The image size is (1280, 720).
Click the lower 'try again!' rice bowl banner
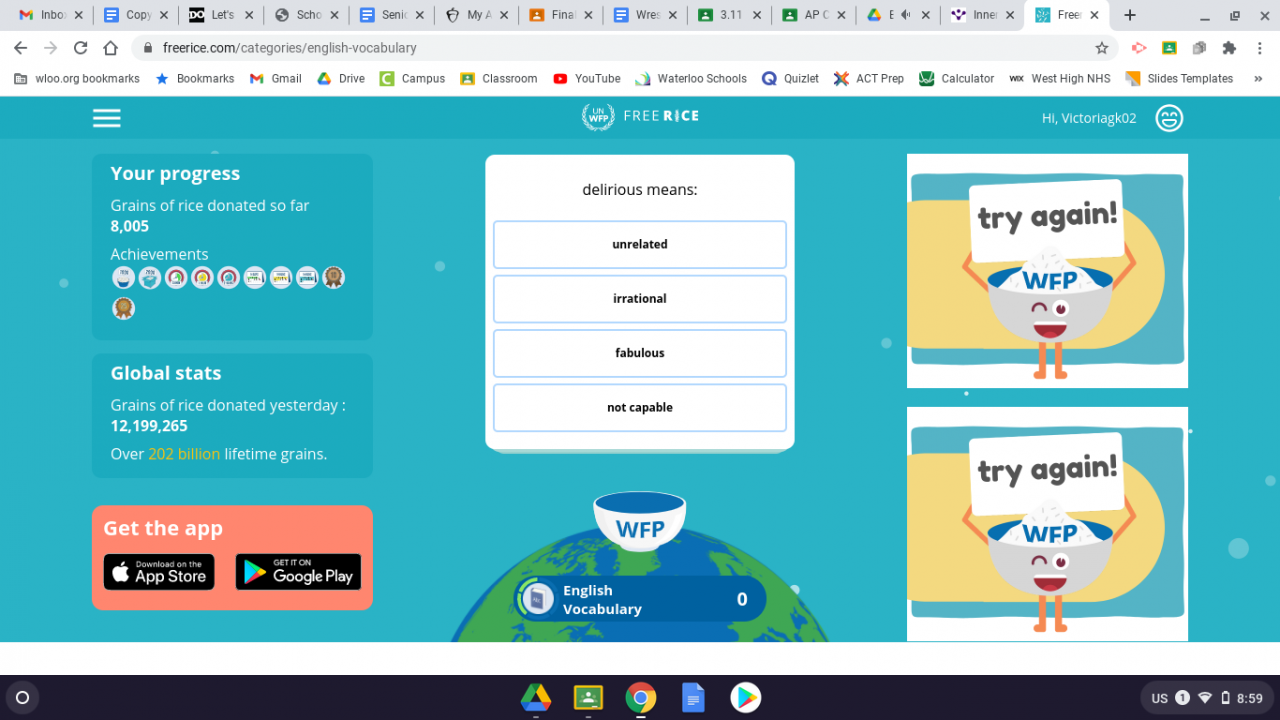click(1047, 524)
